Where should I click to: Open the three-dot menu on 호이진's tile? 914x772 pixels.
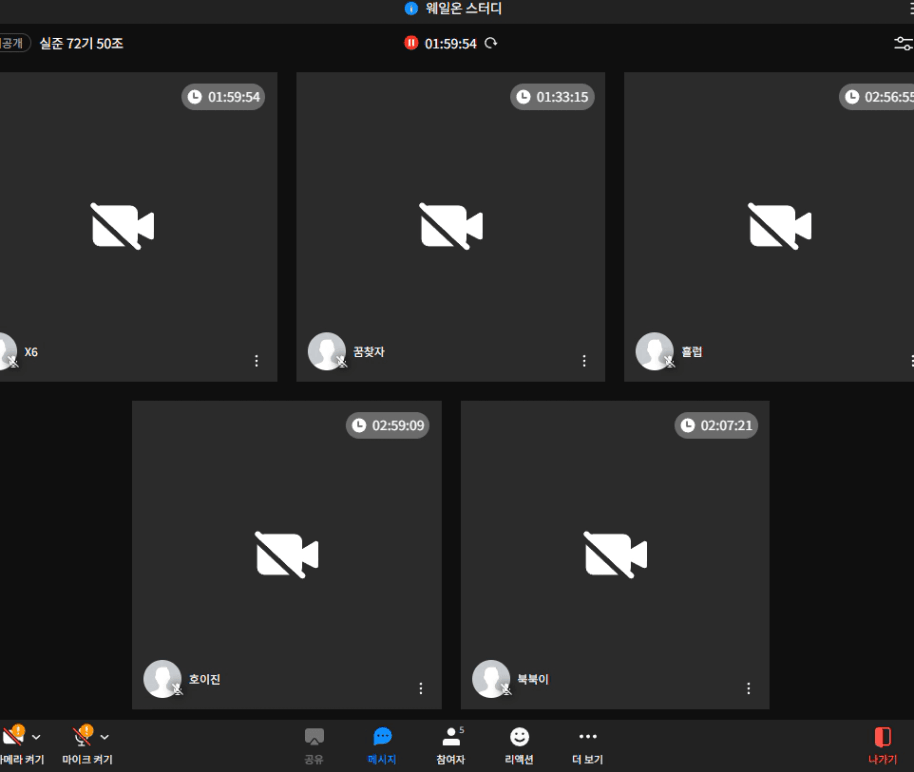(x=421, y=689)
